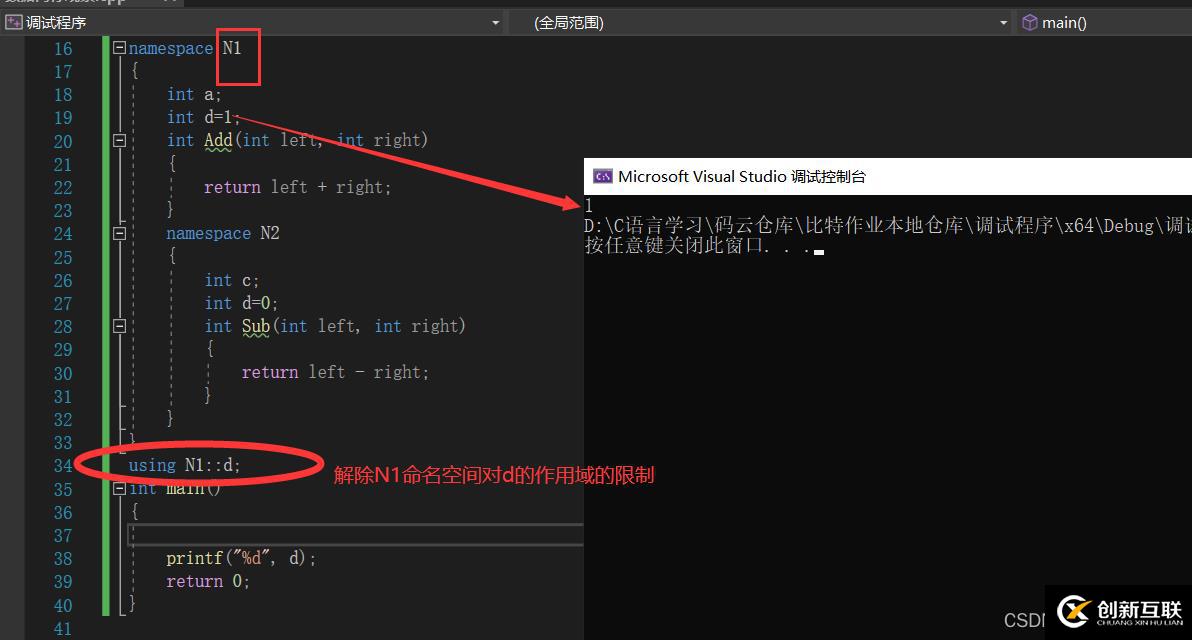Collapse the Add function block
This screenshot has height=640, width=1192.
click(x=119, y=141)
